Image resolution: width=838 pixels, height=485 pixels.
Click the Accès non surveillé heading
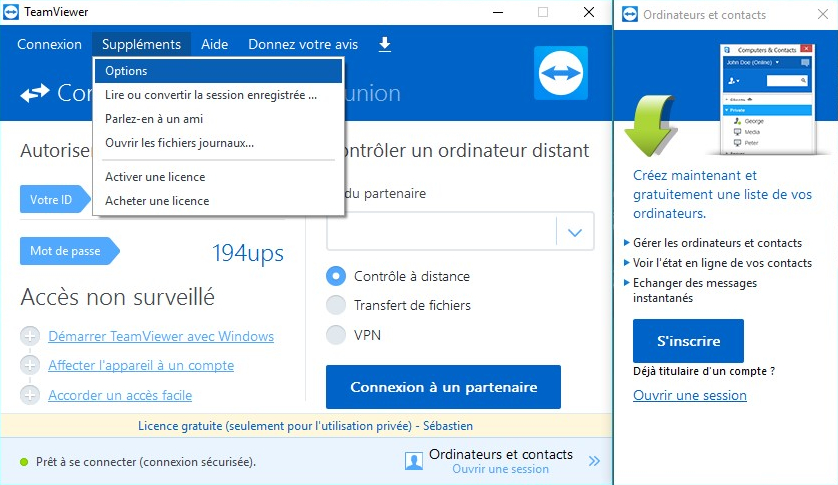pos(118,297)
